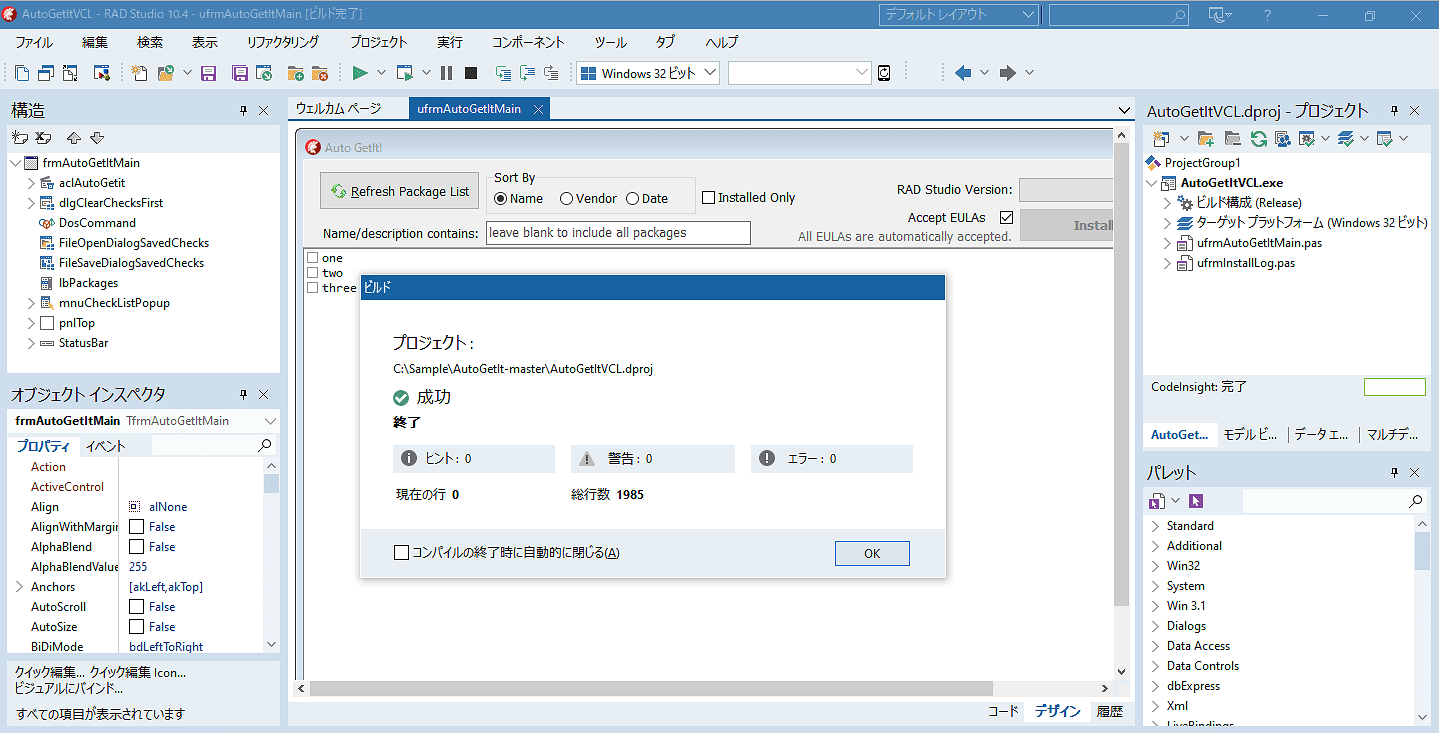Open the プロジェクト menu
The height and width of the screenshot is (733, 1439).
(379, 42)
